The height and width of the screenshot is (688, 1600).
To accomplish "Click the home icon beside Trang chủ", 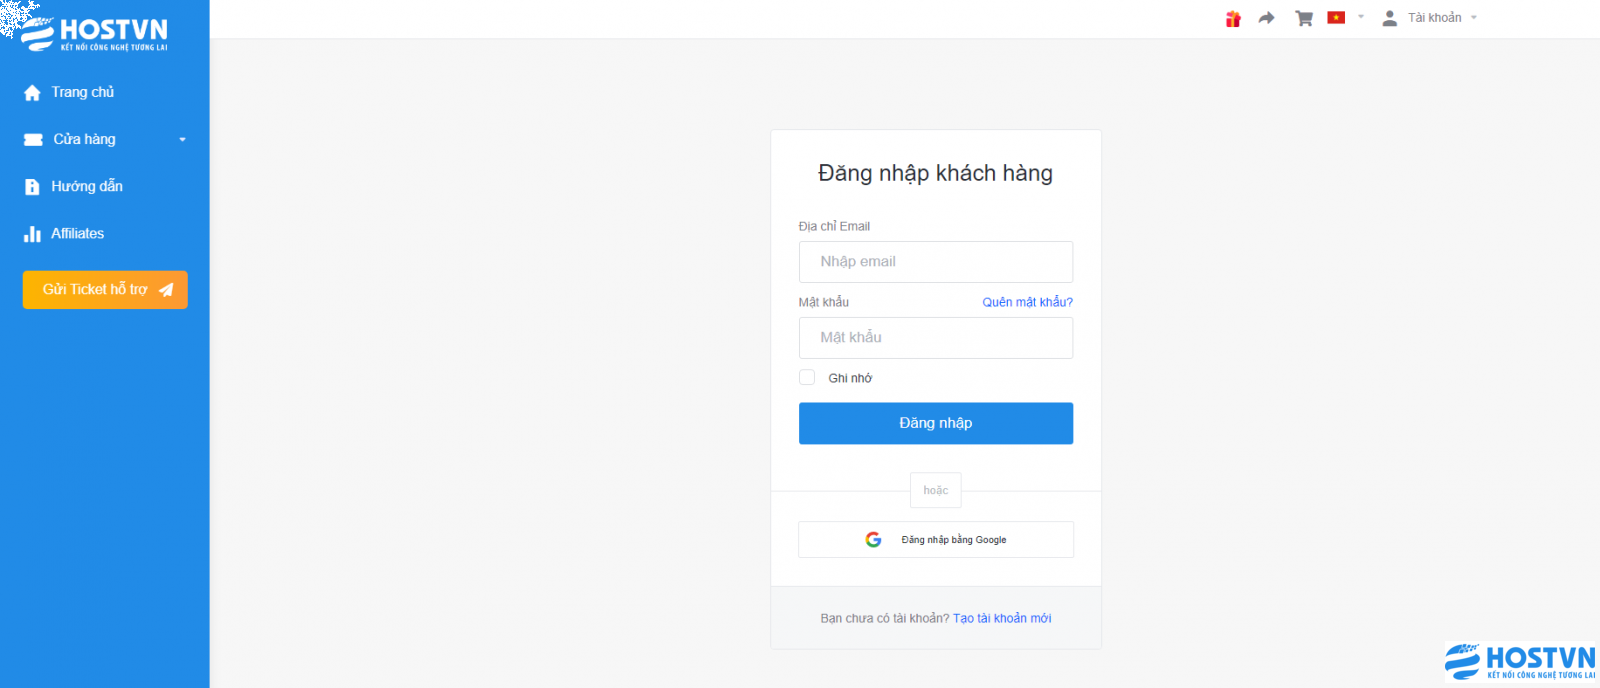I will coord(32,92).
